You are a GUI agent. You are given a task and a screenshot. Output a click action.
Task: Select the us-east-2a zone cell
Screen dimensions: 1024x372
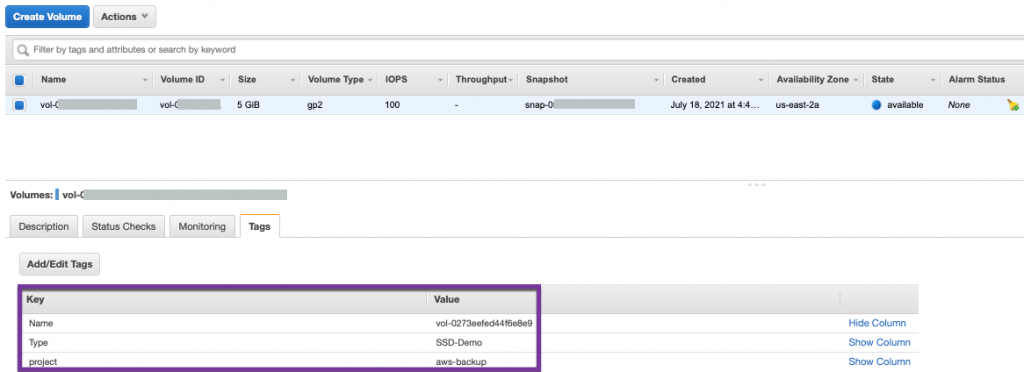pos(797,105)
